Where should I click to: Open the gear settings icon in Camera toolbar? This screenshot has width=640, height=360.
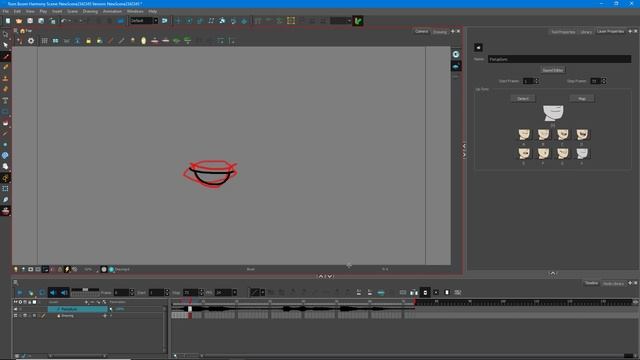coord(31,41)
